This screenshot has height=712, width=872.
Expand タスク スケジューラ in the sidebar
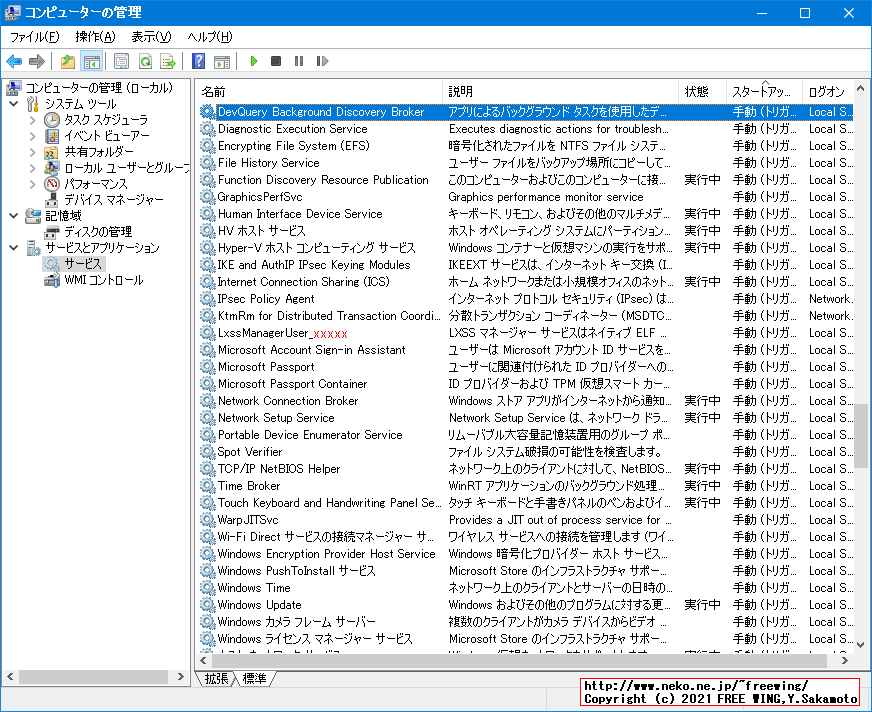(x=31, y=120)
